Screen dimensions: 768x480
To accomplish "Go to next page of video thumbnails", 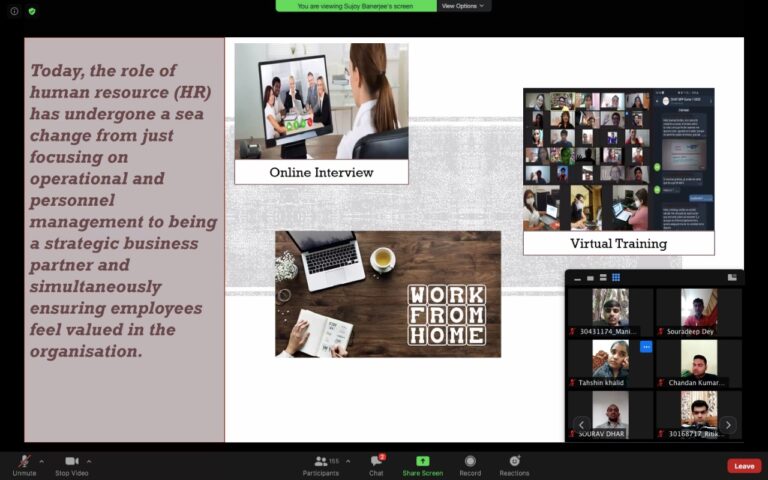I will click(x=728, y=425).
